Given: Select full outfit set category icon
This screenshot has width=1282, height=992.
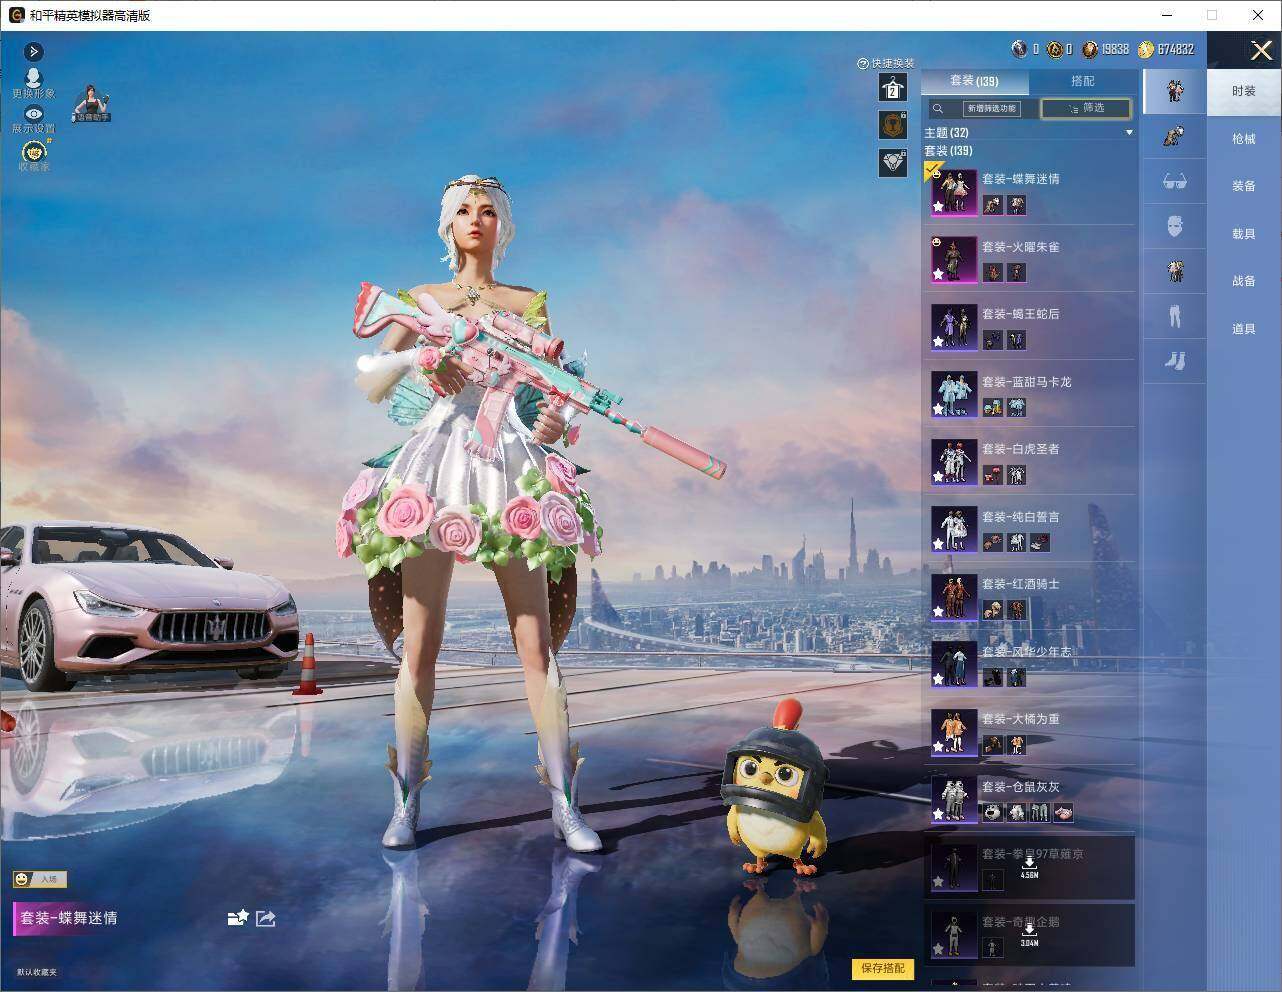Looking at the screenshot, I should [1174, 91].
